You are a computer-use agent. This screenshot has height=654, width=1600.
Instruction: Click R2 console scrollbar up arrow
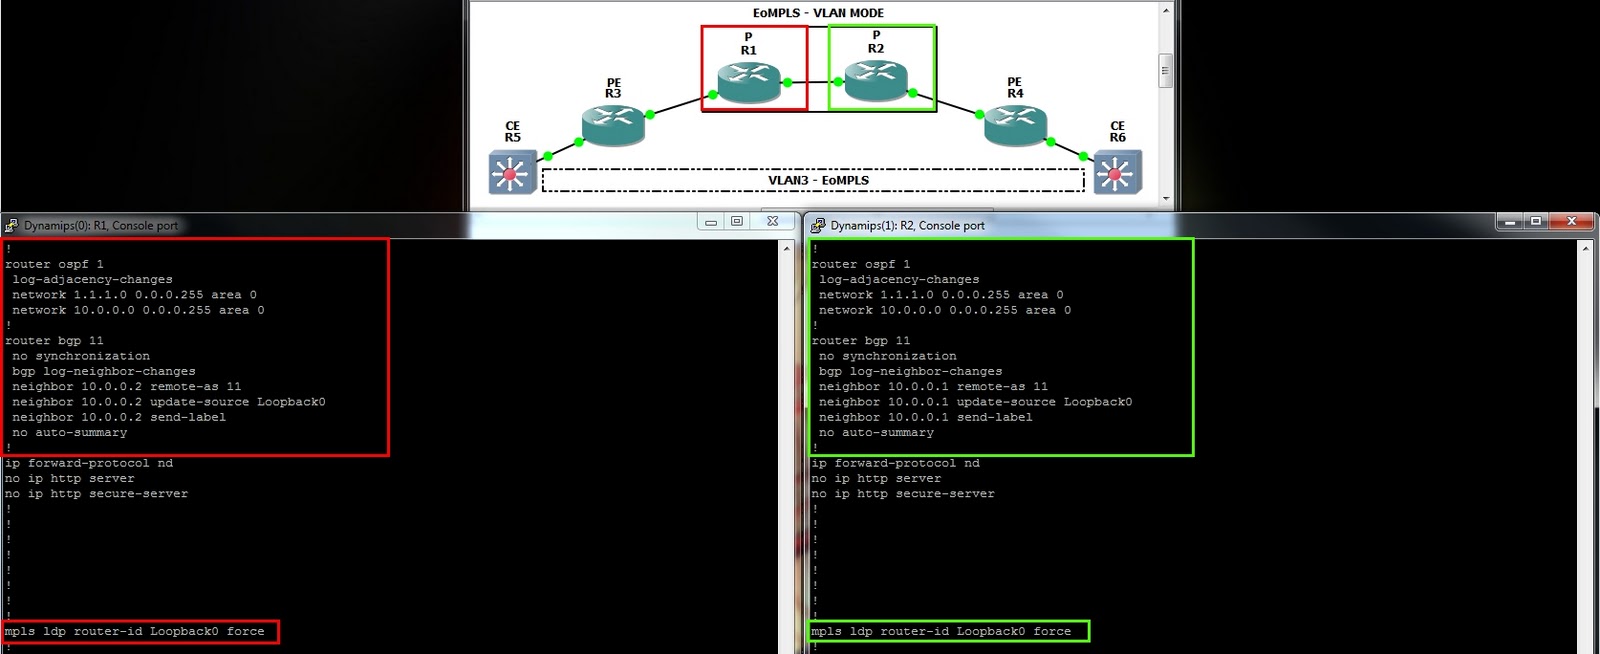(x=1585, y=247)
